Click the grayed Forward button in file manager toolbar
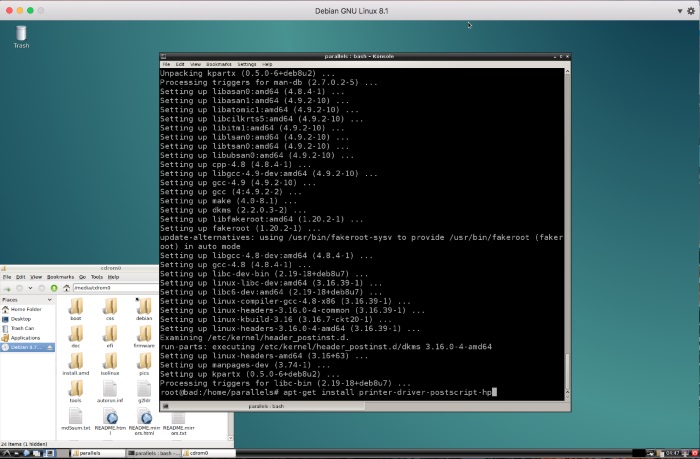The image size is (700, 459). tap(42, 288)
